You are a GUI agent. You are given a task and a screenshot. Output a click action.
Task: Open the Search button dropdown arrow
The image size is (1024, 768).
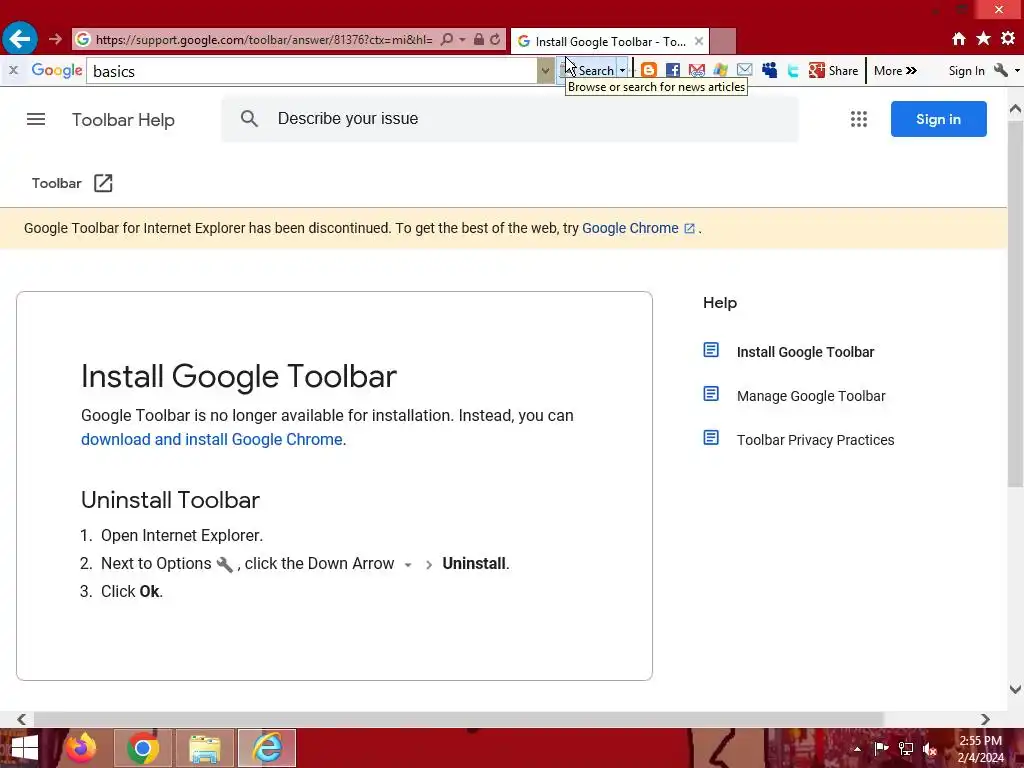[622, 71]
